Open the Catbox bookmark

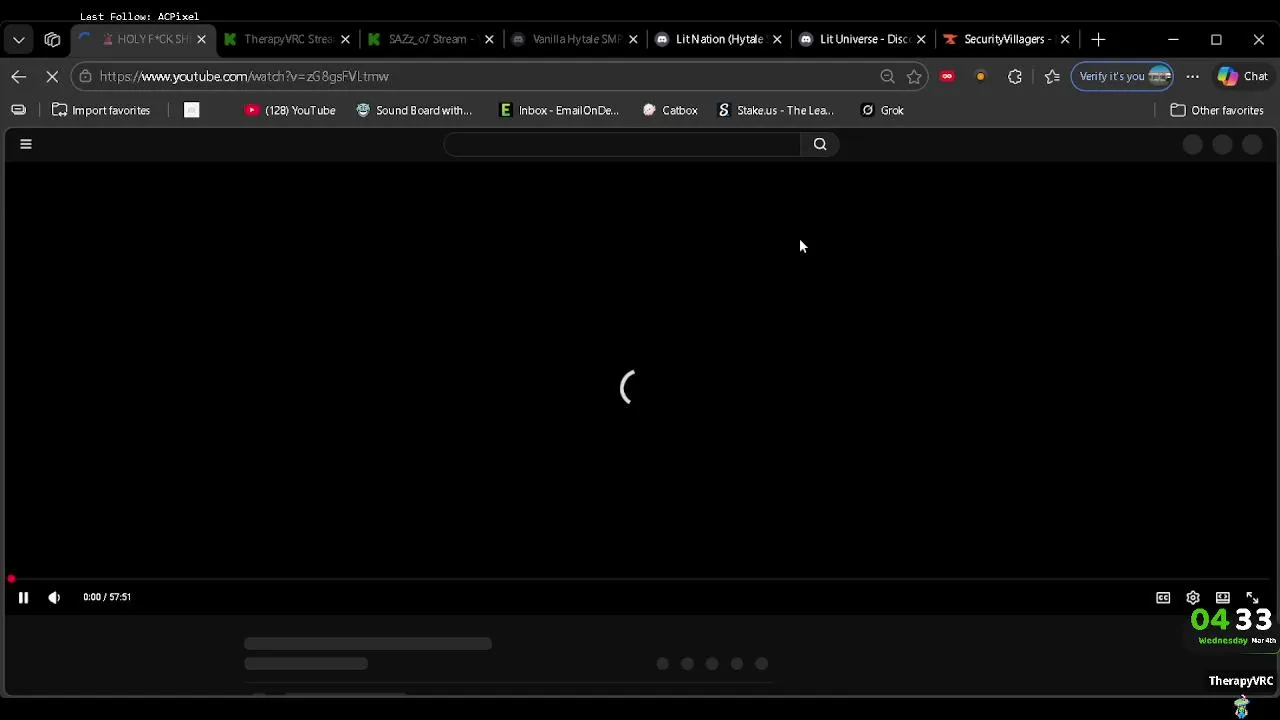(670, 110)
